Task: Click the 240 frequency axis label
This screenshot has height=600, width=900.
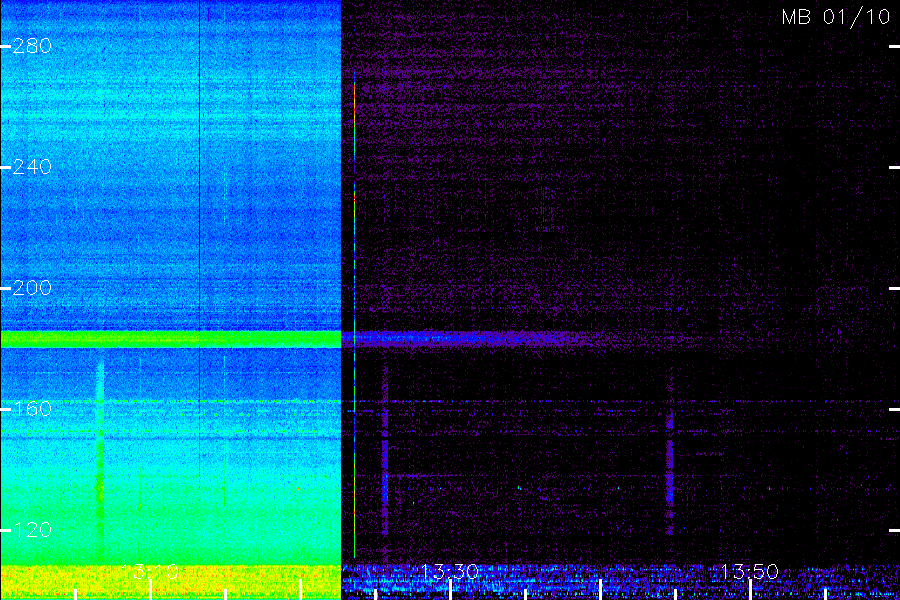Action: (x=32, y=167)
